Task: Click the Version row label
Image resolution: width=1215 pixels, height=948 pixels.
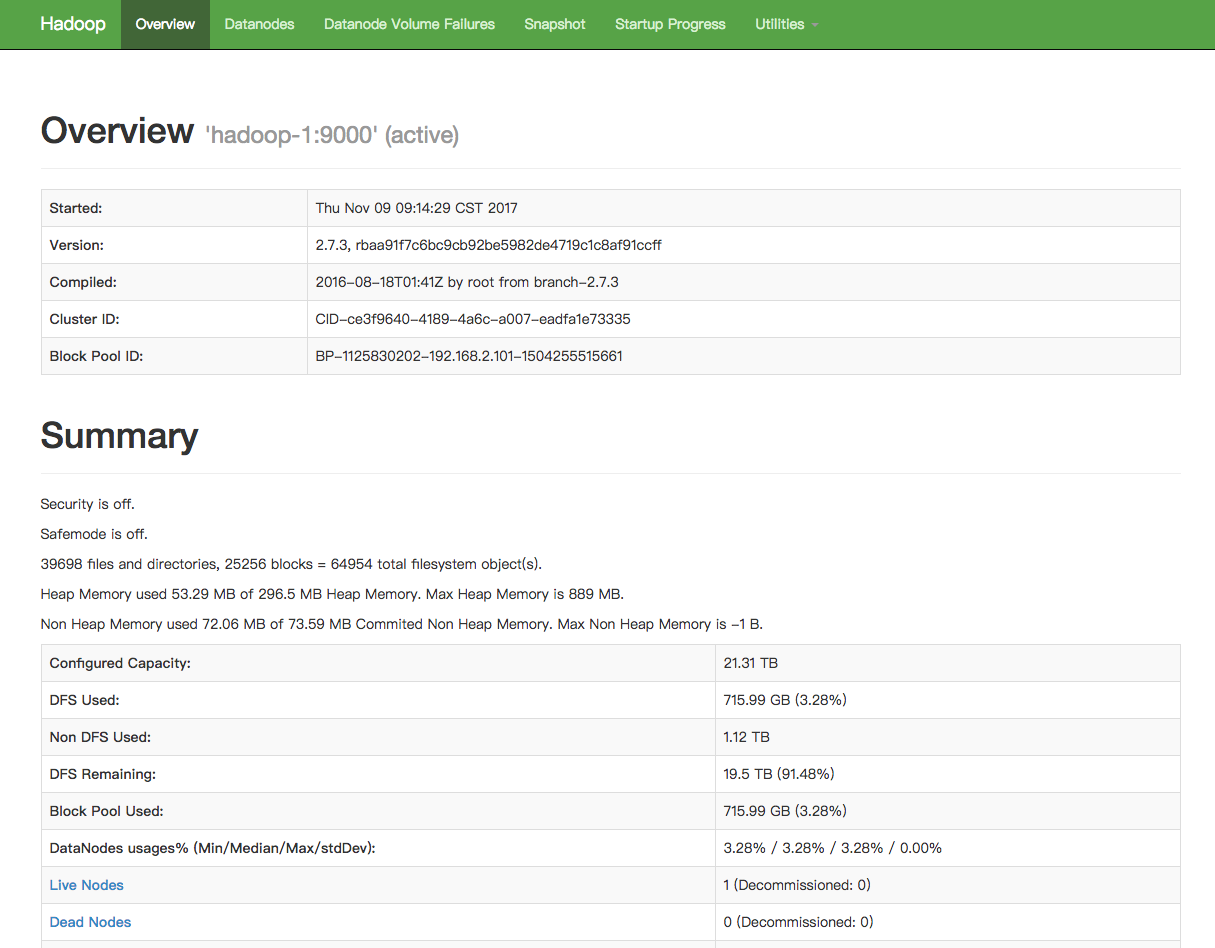Action: 77,245
